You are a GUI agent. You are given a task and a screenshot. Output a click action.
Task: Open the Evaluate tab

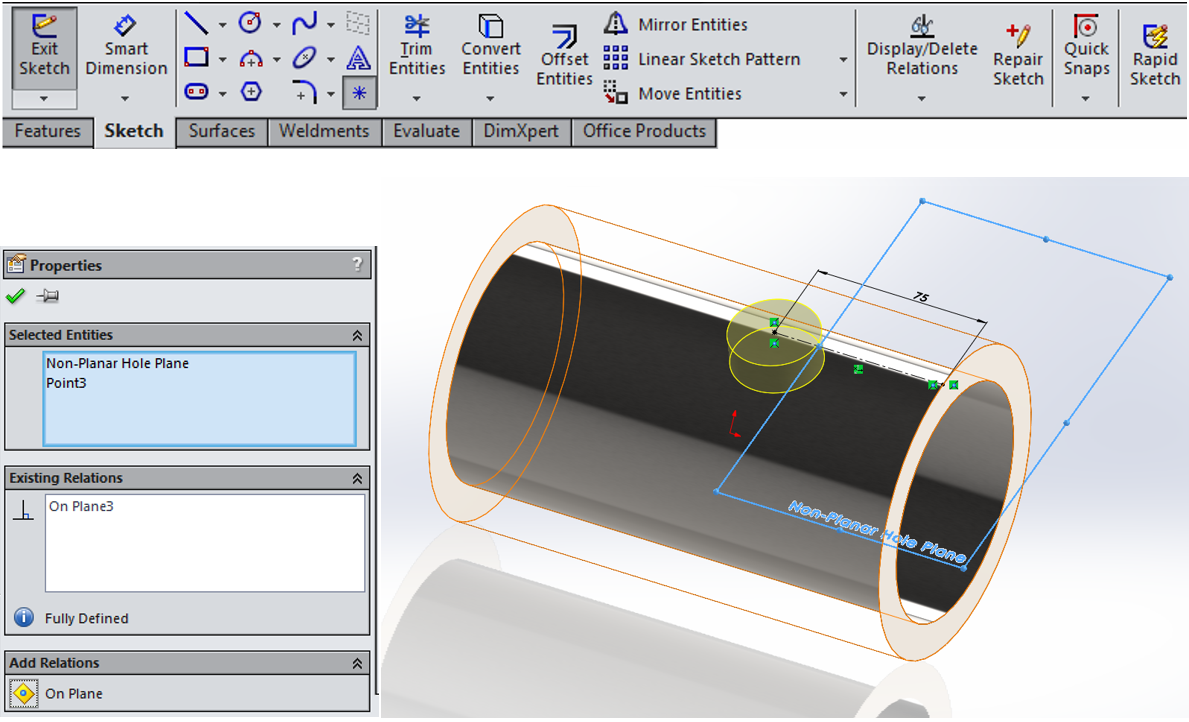point(426,131)
